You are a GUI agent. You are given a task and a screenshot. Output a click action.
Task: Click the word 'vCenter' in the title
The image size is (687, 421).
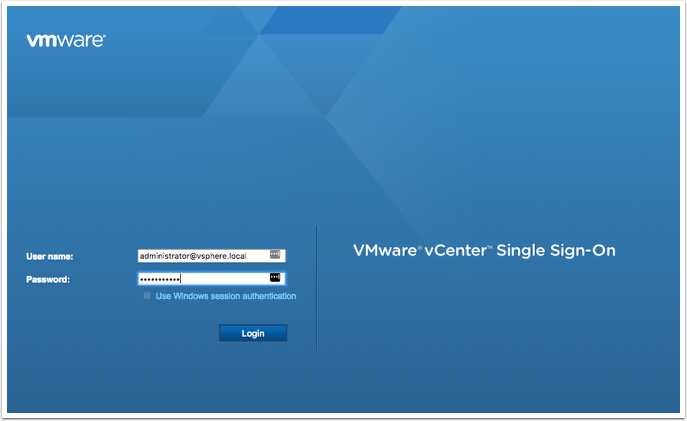tap(457, 251)
